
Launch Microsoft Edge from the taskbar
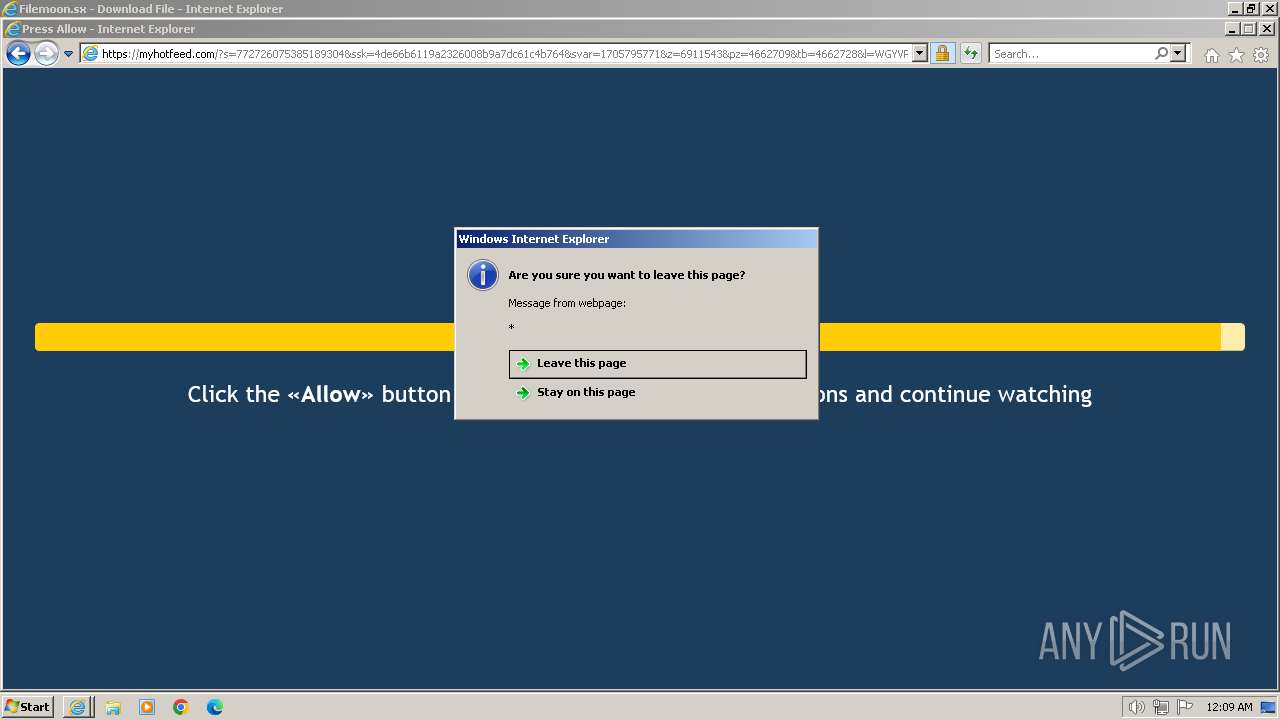pyautogui.click(x=215, y=707)
